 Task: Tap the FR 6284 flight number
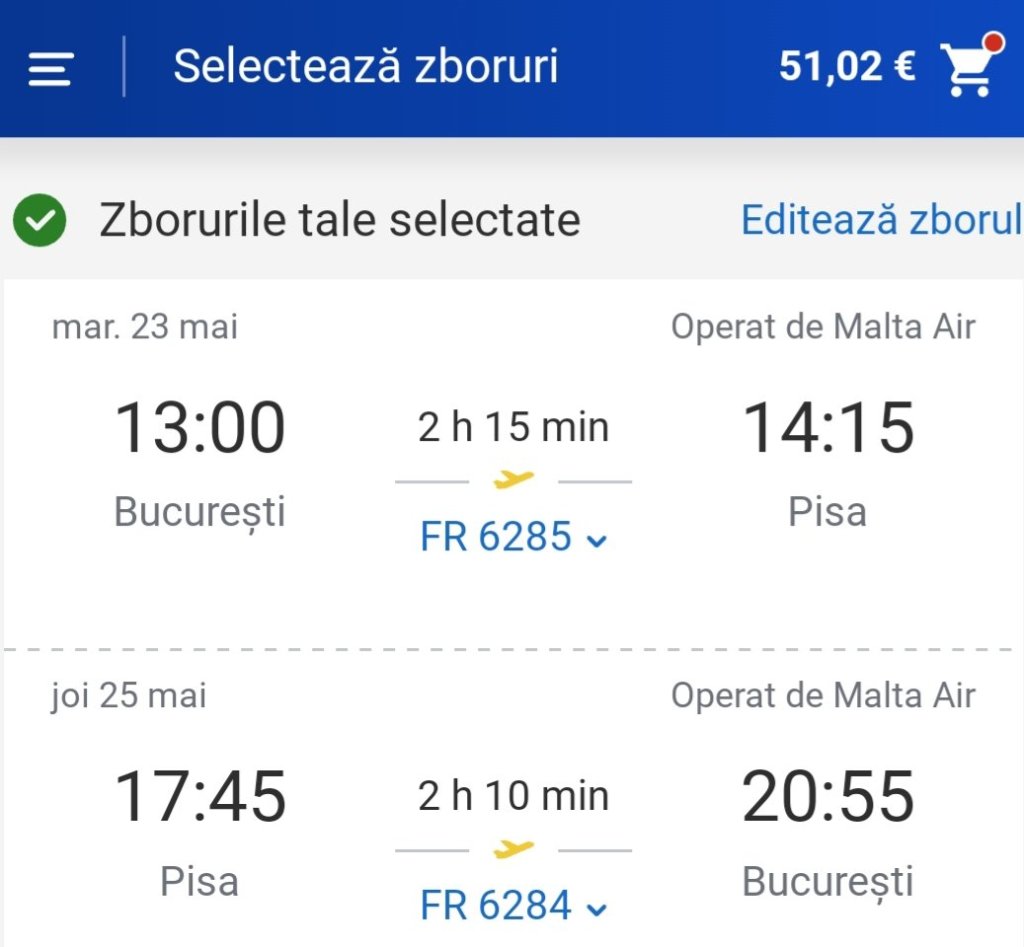[x=496, y=906]
